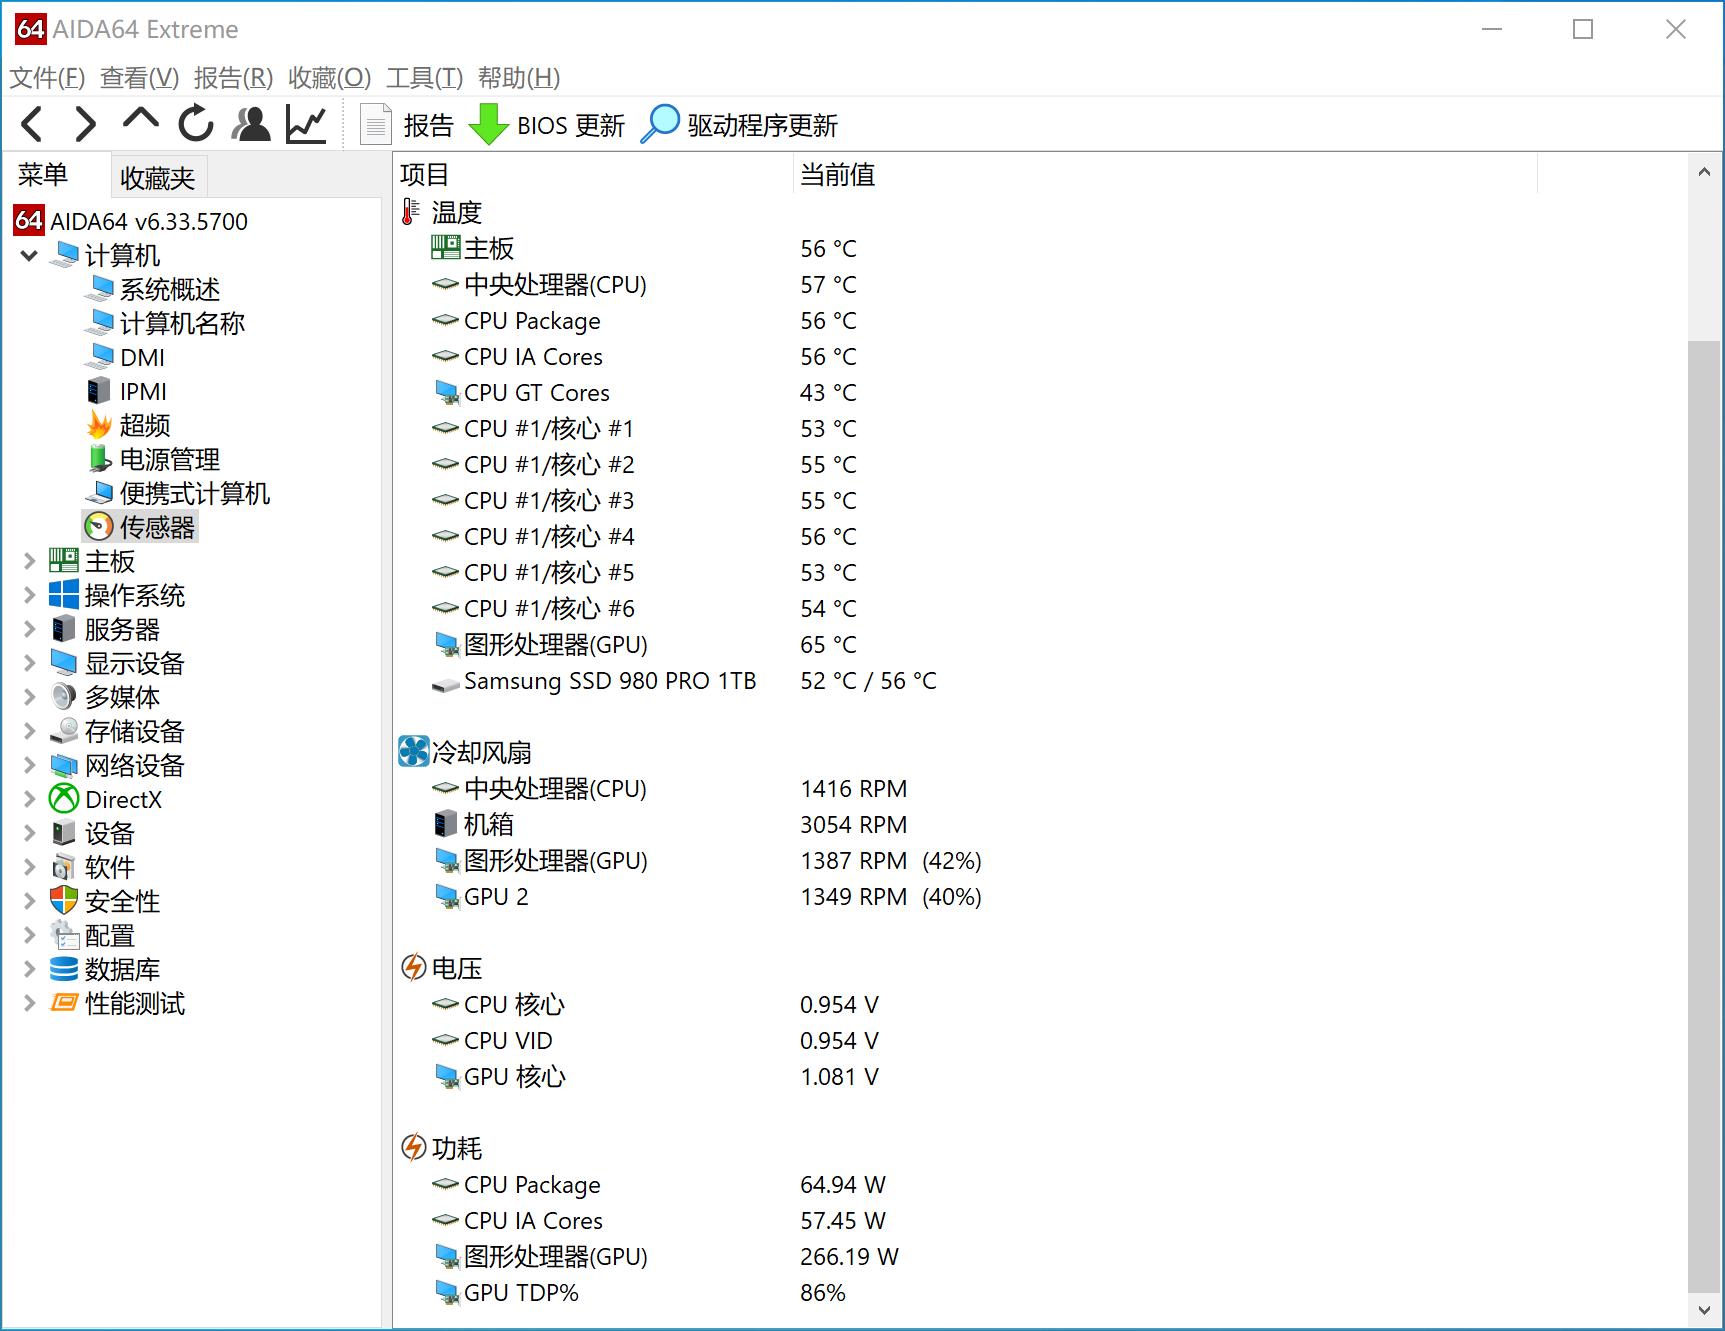Select the DirectX tree entry
1725x1331 pixels.
tap(124, 799)
